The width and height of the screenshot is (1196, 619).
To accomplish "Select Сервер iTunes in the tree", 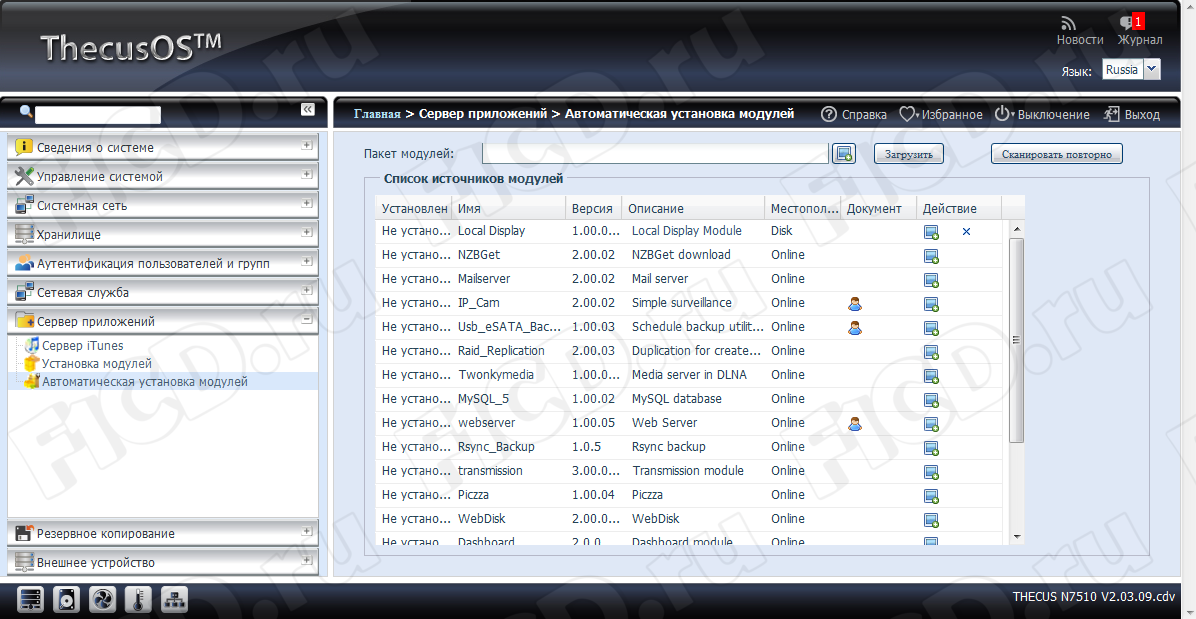I will click(82, 346).
